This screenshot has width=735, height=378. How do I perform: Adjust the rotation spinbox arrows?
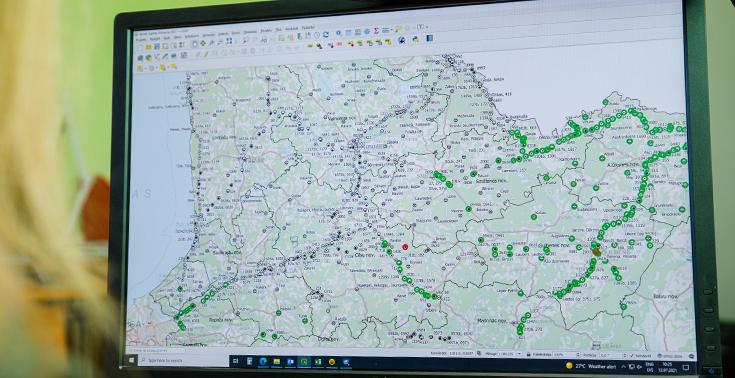click(x=625, y=355)
